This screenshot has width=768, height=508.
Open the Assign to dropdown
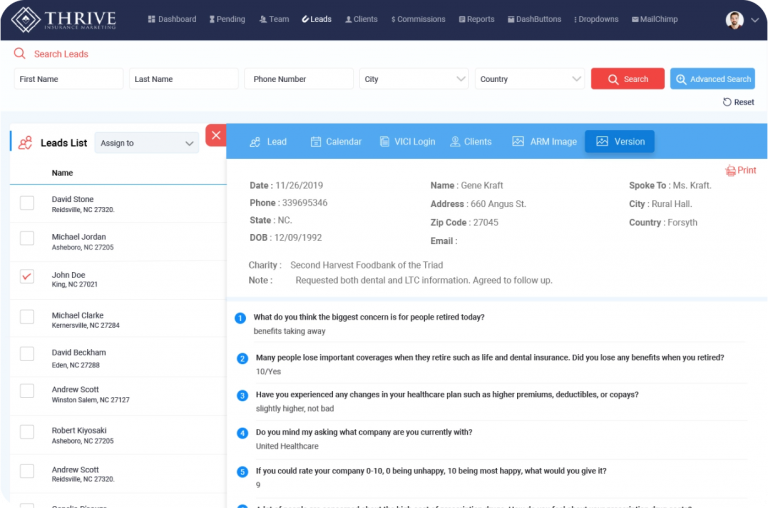pos(146,143)
